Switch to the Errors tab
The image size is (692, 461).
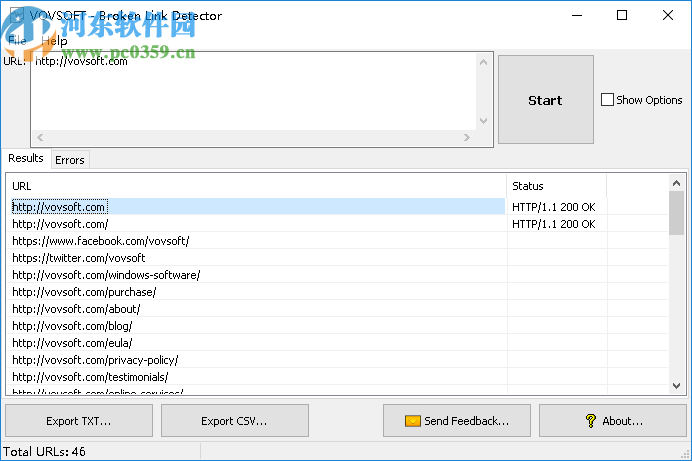tap(70, 160)
